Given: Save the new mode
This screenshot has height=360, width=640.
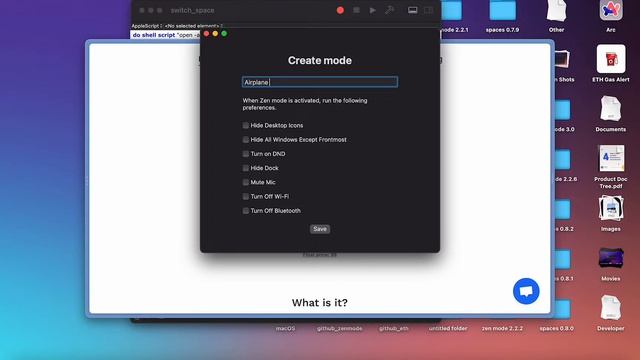Looking at the screenshot, I should [x=320, y=229].
